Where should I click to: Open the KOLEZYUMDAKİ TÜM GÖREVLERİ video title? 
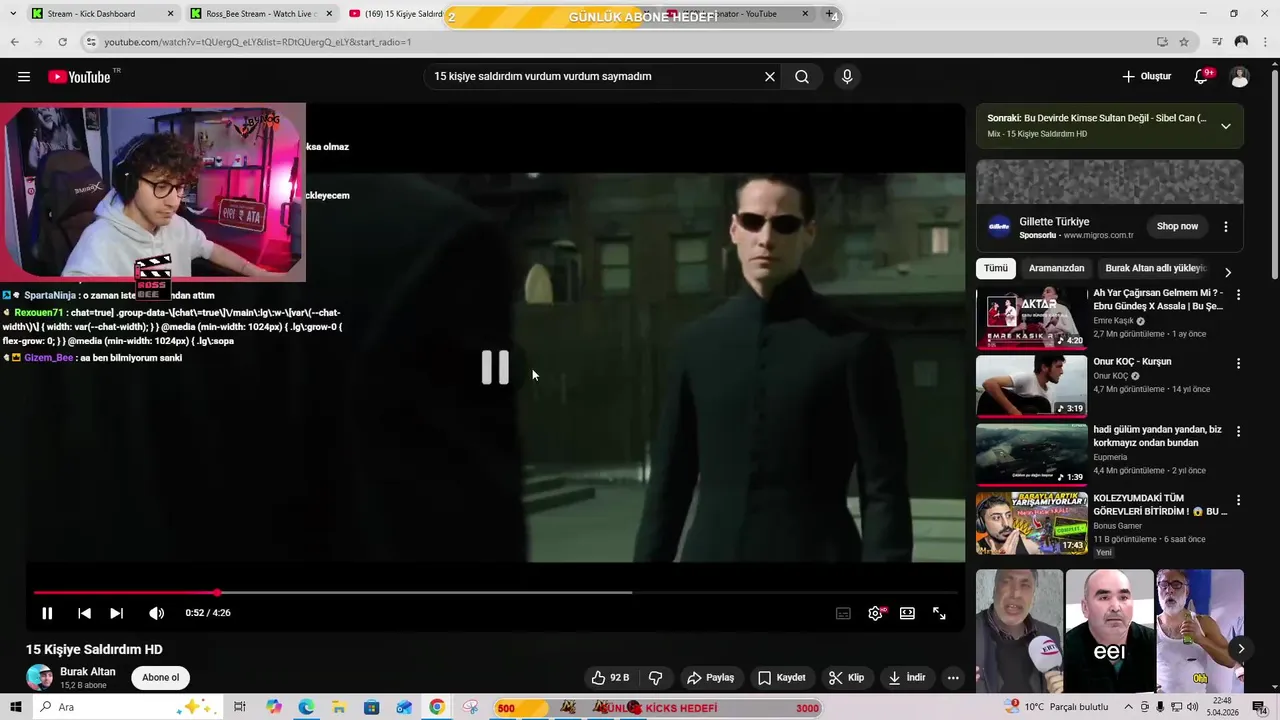[1160, 505]
